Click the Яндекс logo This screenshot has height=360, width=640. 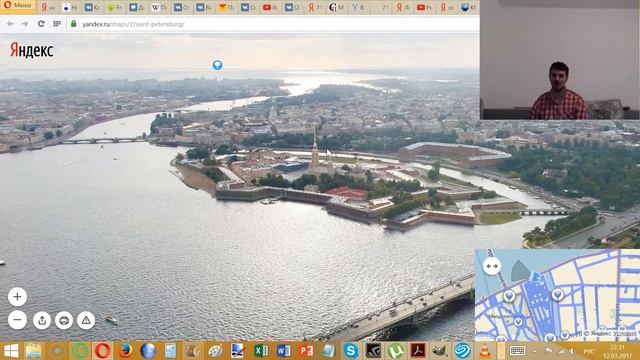point(31,50)
